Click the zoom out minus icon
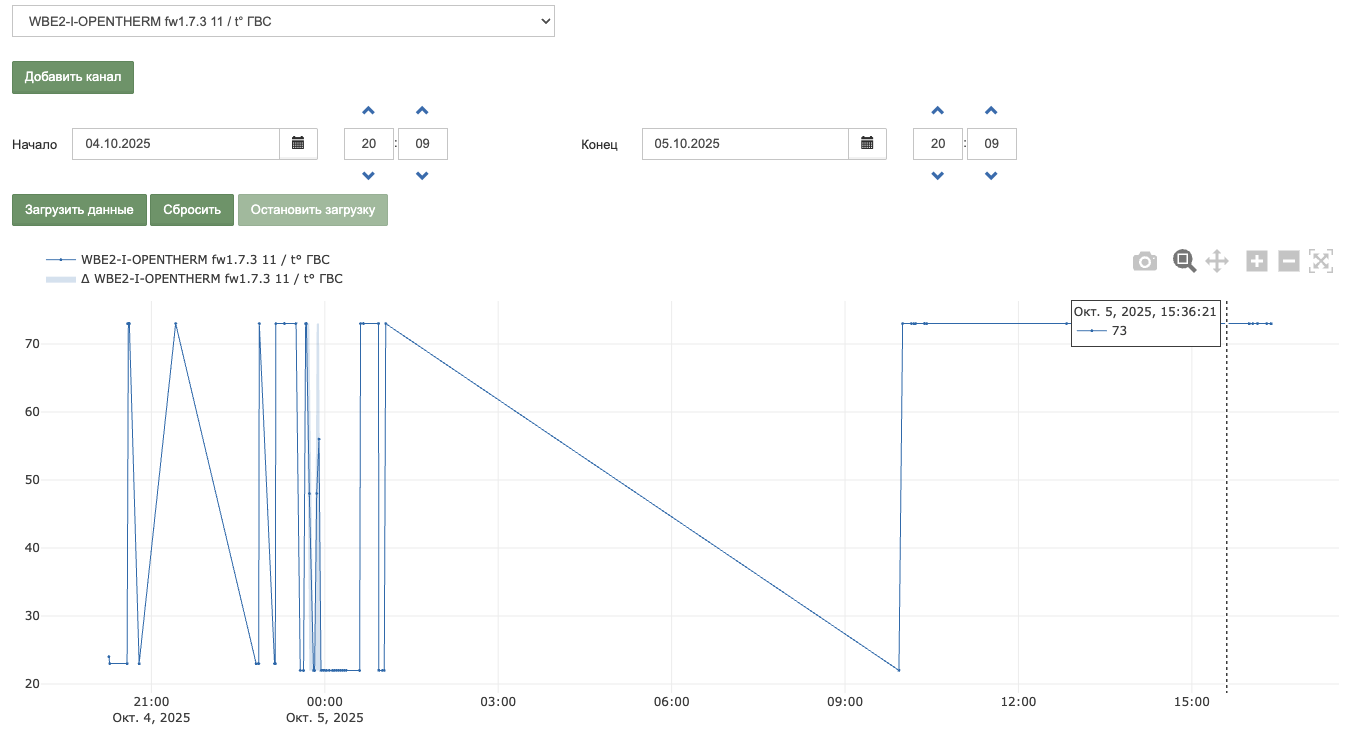1352x740 pixels. [1289, 262]
